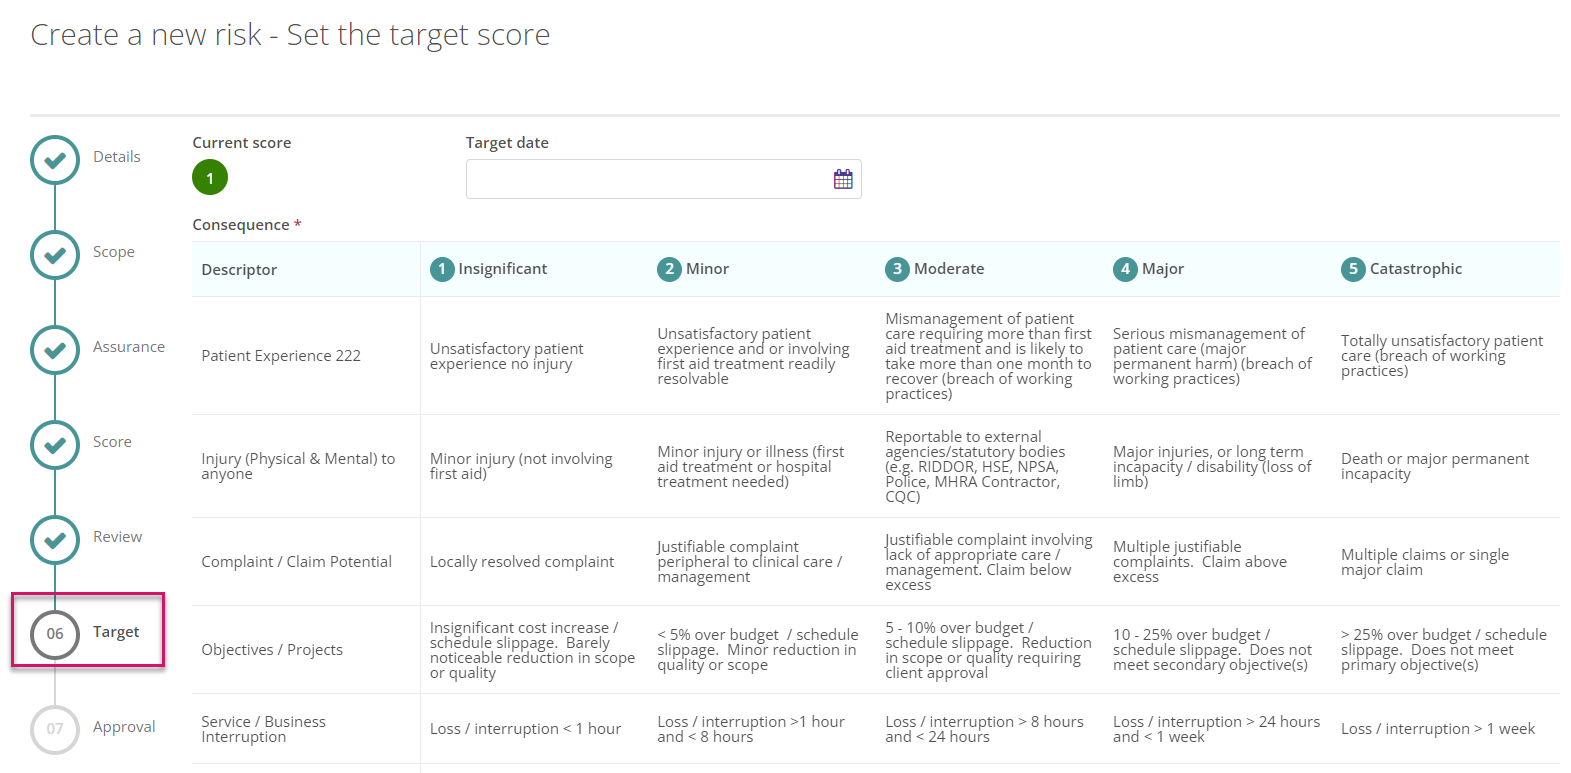The height and width of the screenshot is (773, 1571).
Task: Click the Moderate number 3 badge
Action: click(897, 269)
